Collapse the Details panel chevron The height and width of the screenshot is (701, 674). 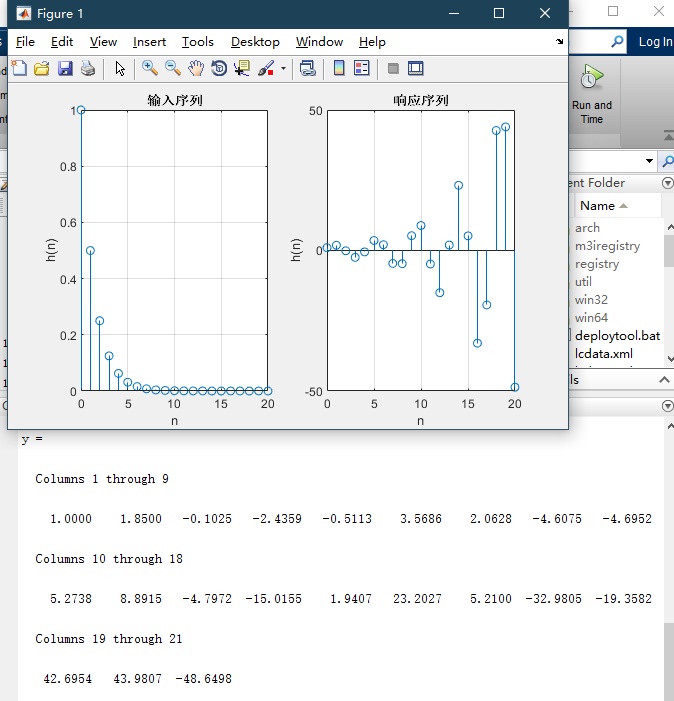664,380
